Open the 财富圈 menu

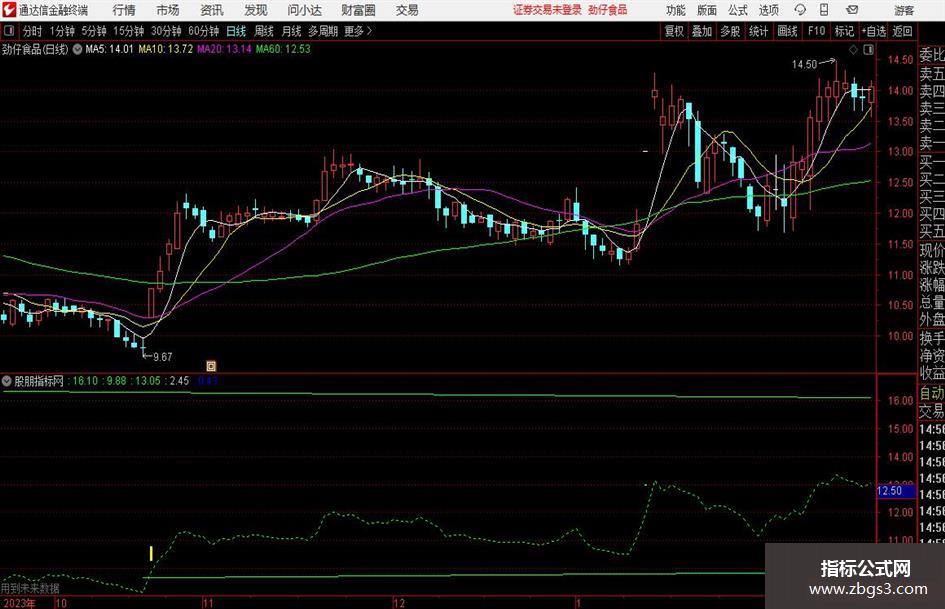358,10
